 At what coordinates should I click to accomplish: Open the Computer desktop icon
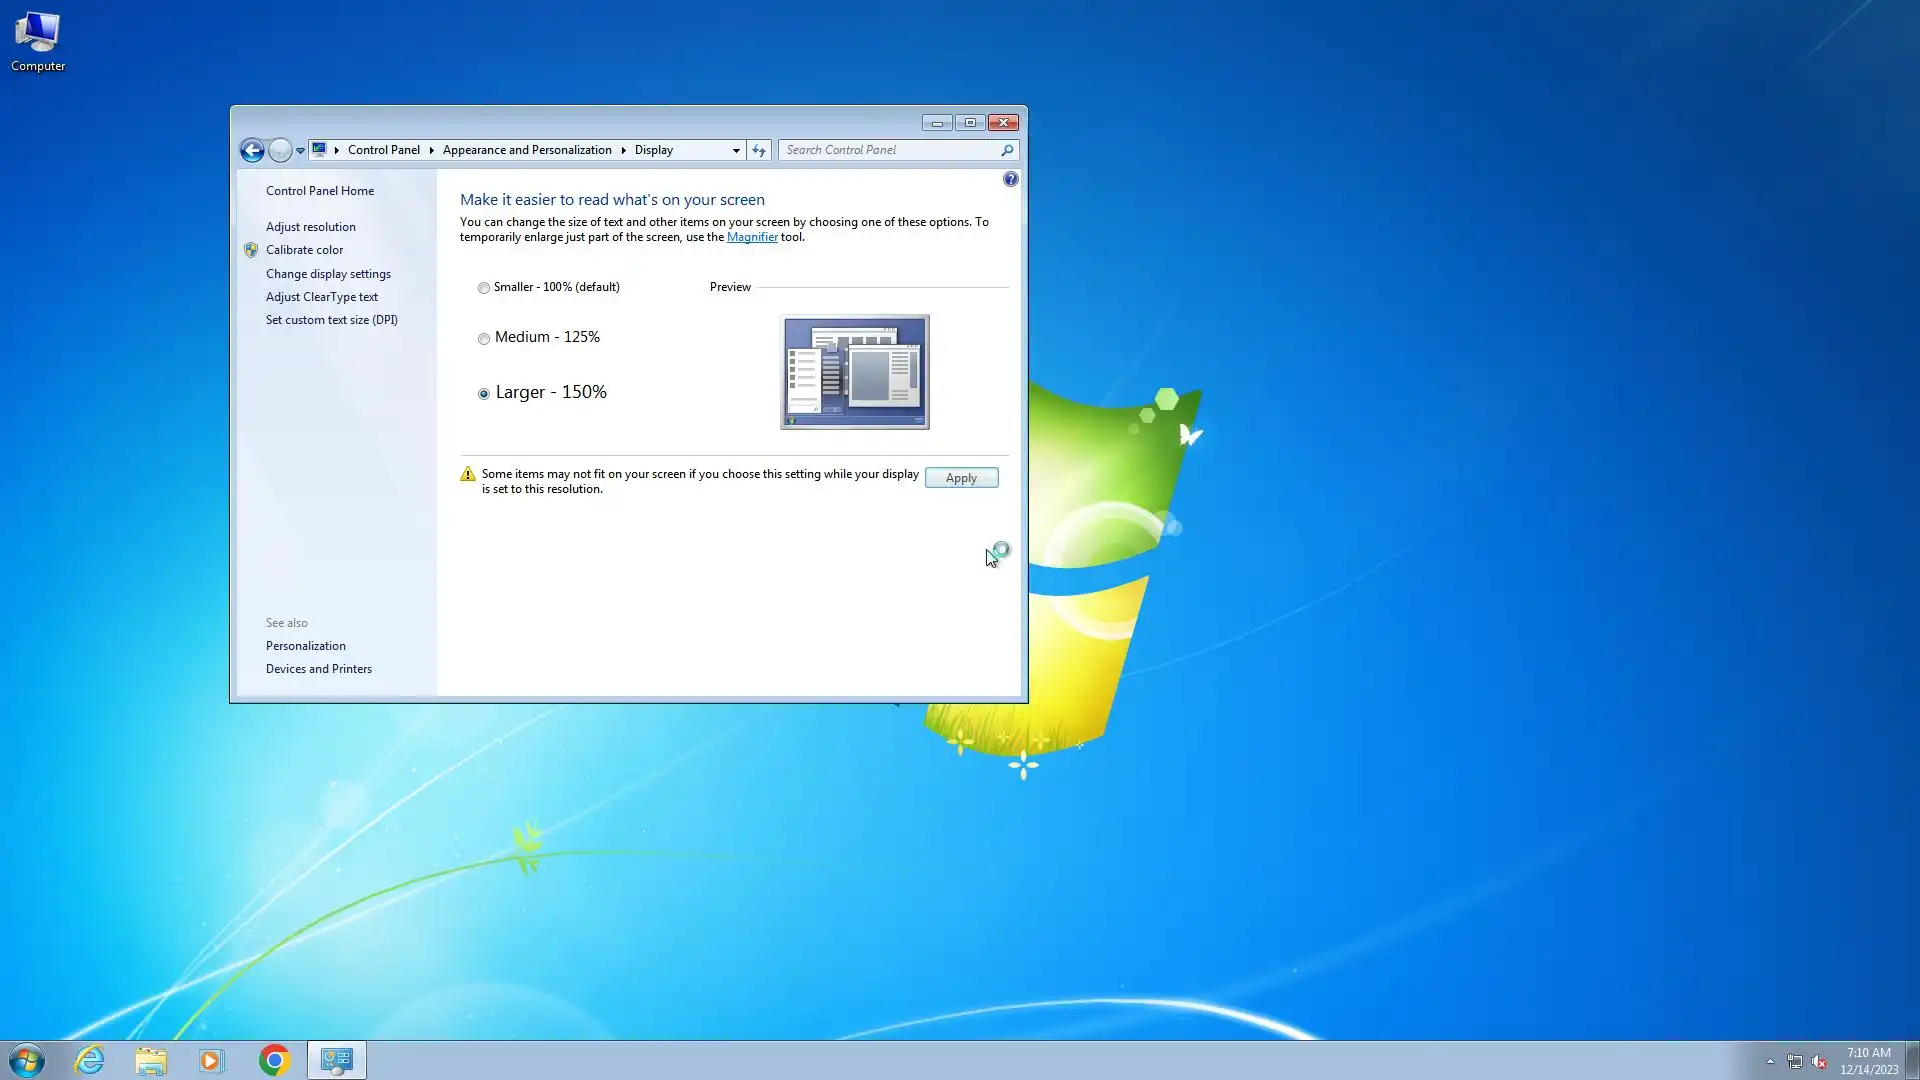click(x=38, y=42)
